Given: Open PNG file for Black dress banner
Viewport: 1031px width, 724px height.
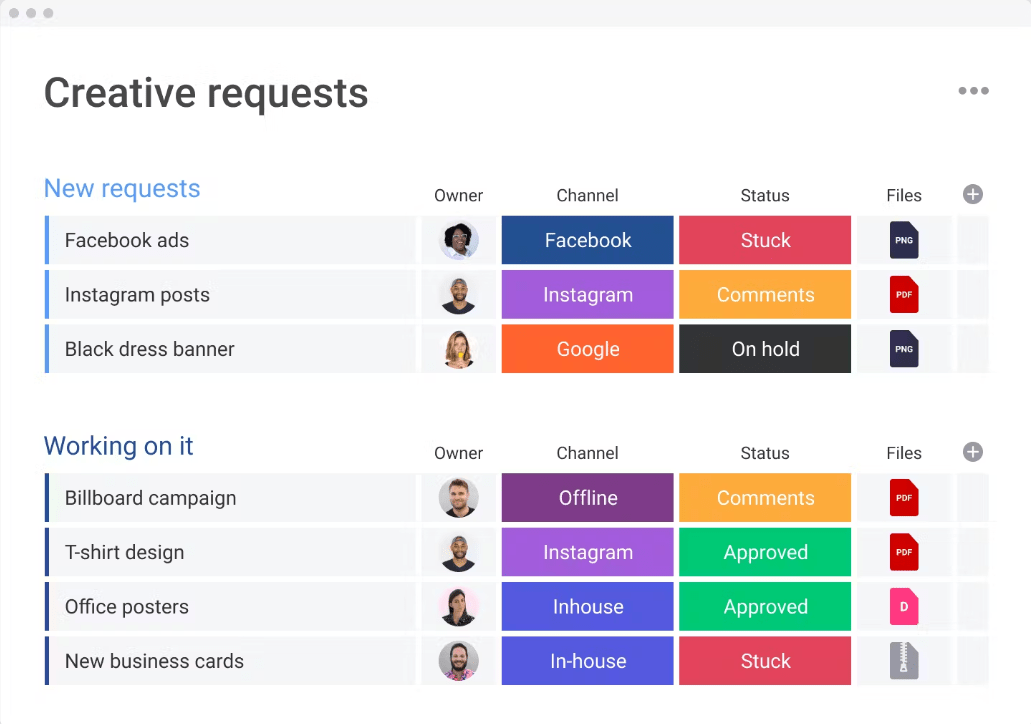Looking at the screenshot, I should click(904, 349).
